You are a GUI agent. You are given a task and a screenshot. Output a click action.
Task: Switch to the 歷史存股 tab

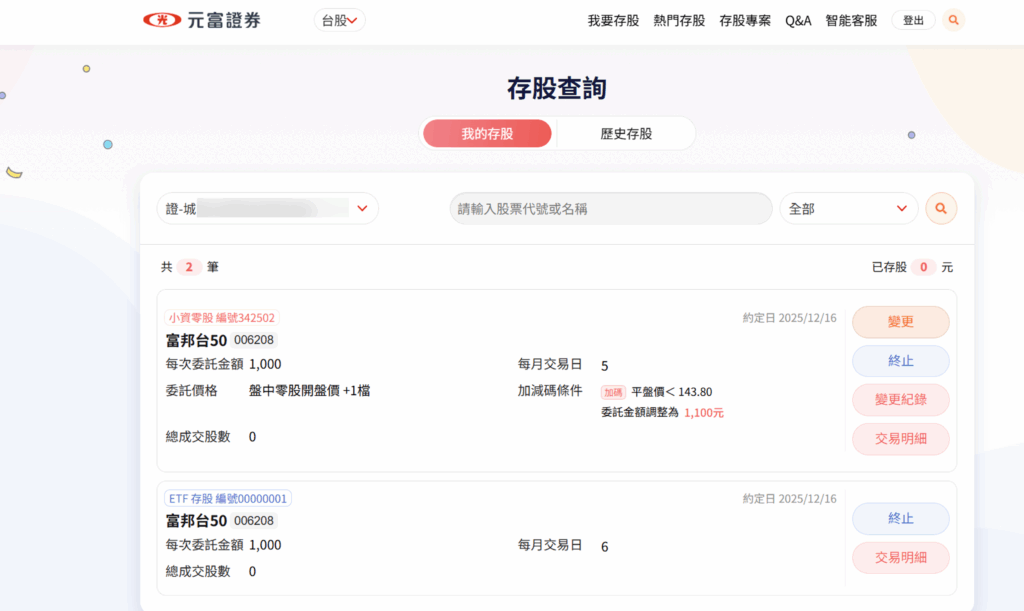point(626,134)
